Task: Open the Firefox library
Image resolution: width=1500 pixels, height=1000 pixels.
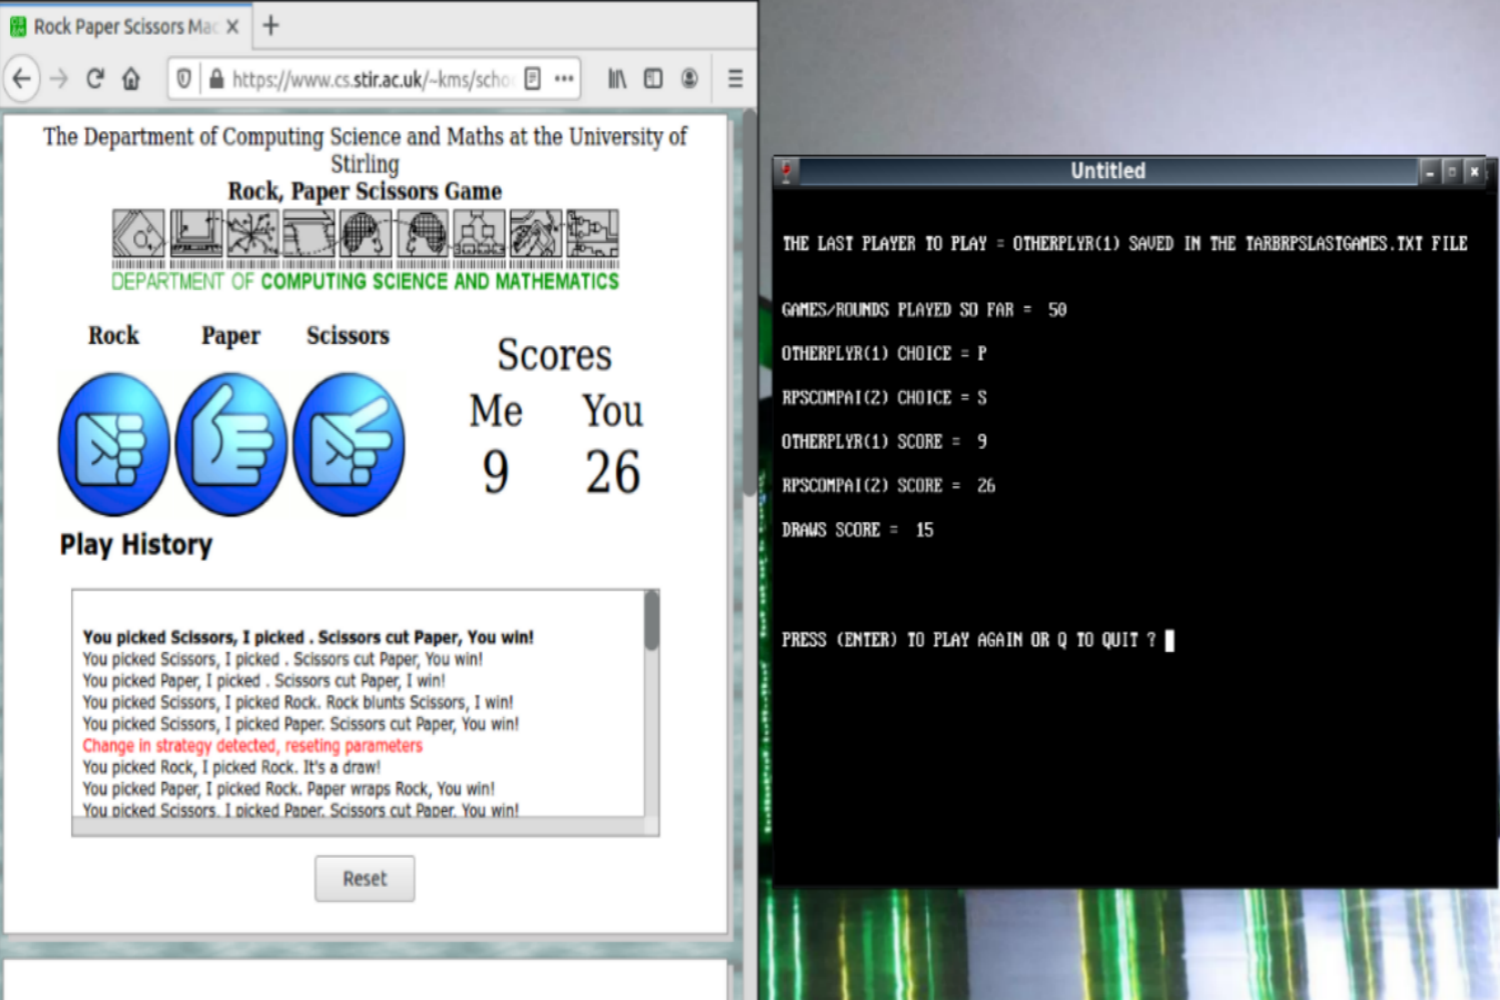Action: tap(618, 78)
